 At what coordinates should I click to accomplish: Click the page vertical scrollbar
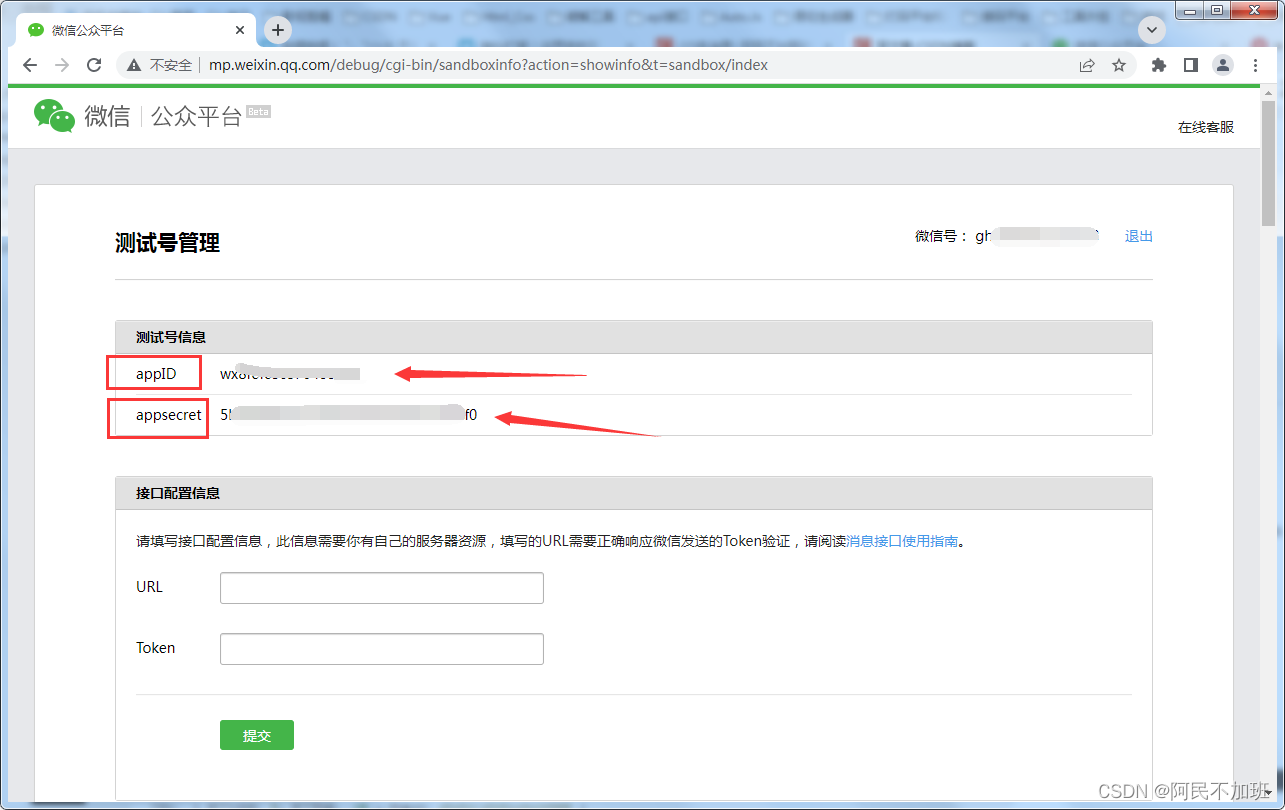point(1268,163)
